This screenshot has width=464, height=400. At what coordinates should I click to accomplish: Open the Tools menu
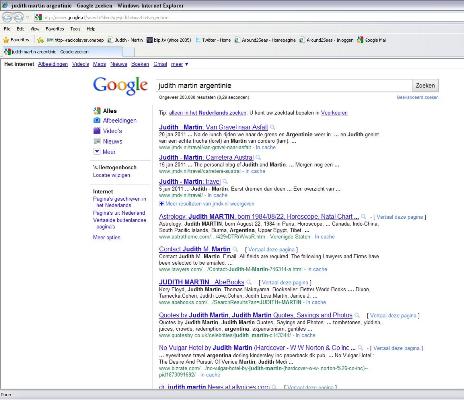[x=75, y=29]
